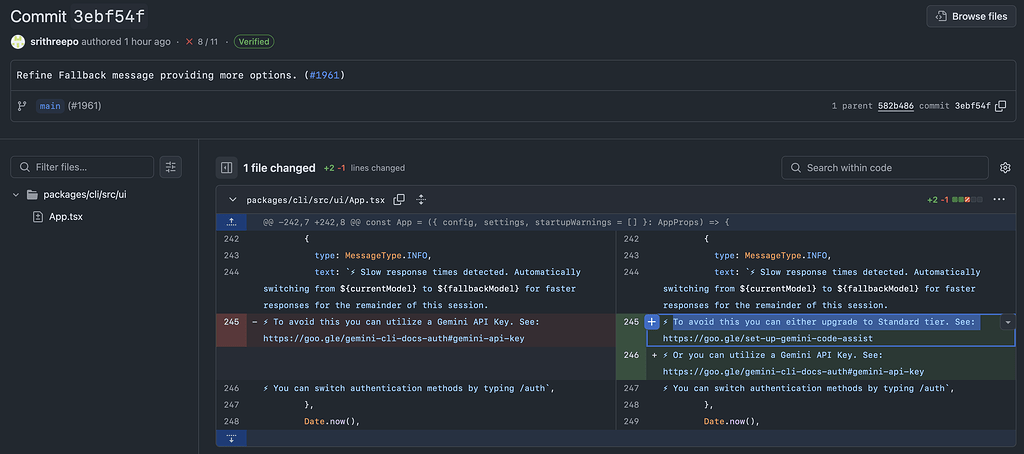Expand hidden lines above line 242
Viewport: 1024px width, 454px height.
point(231,222)
